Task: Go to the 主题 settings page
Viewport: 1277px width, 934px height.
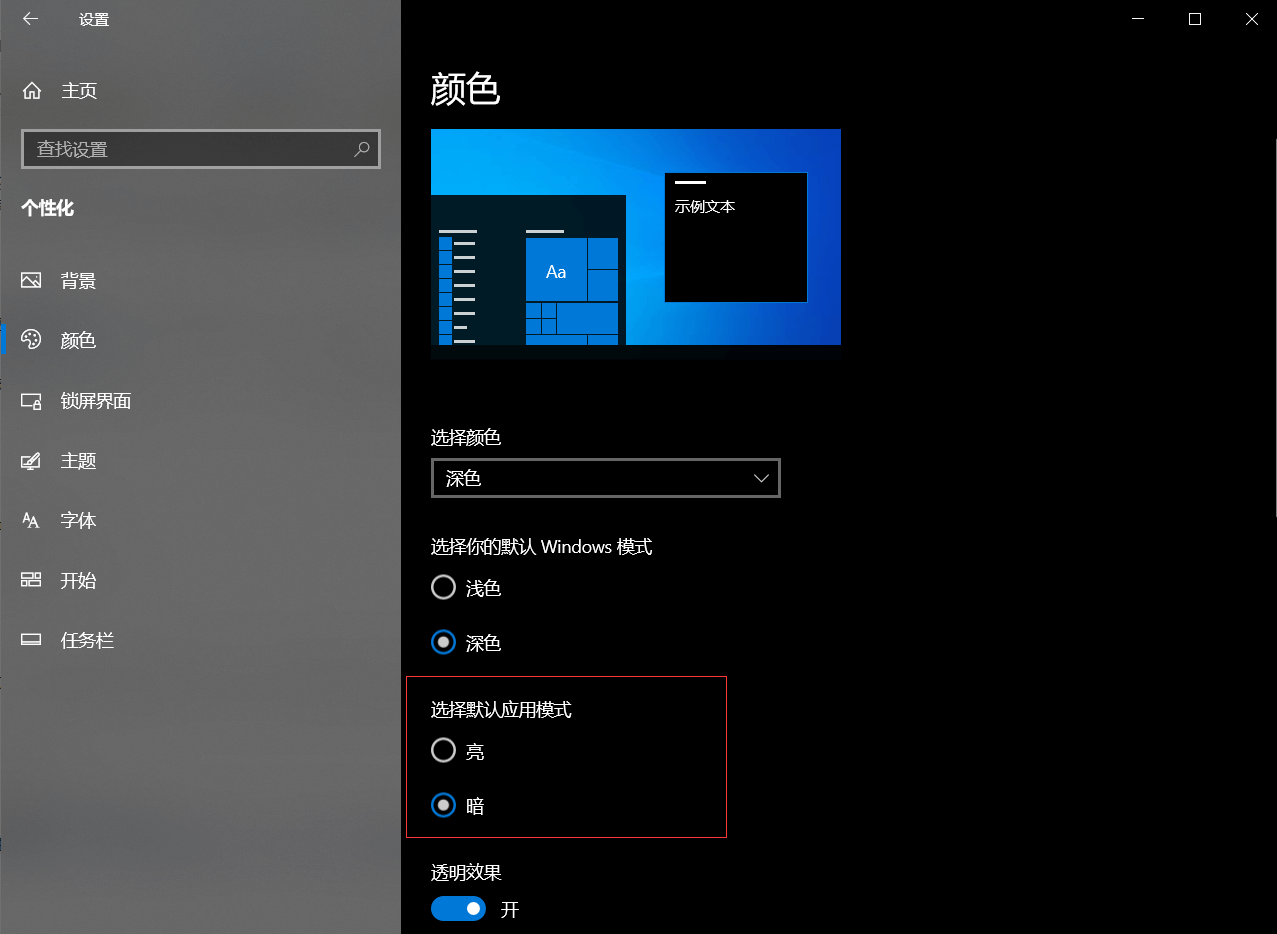Action: coord(78,461)
